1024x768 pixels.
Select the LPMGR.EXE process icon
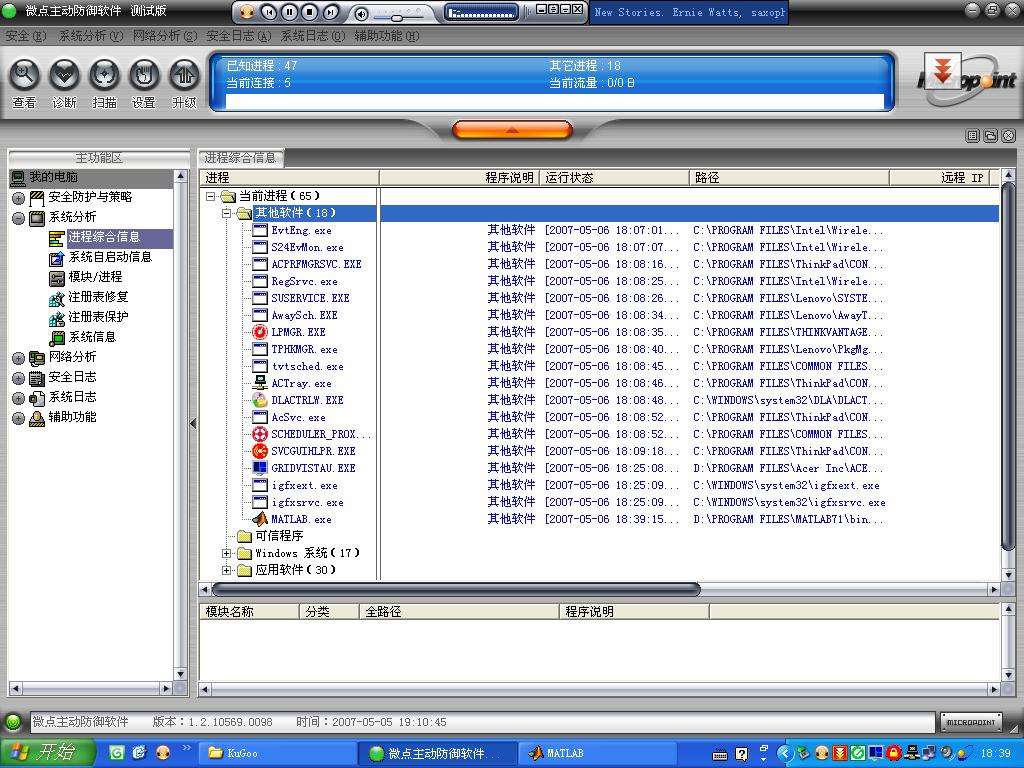[260, 332]
